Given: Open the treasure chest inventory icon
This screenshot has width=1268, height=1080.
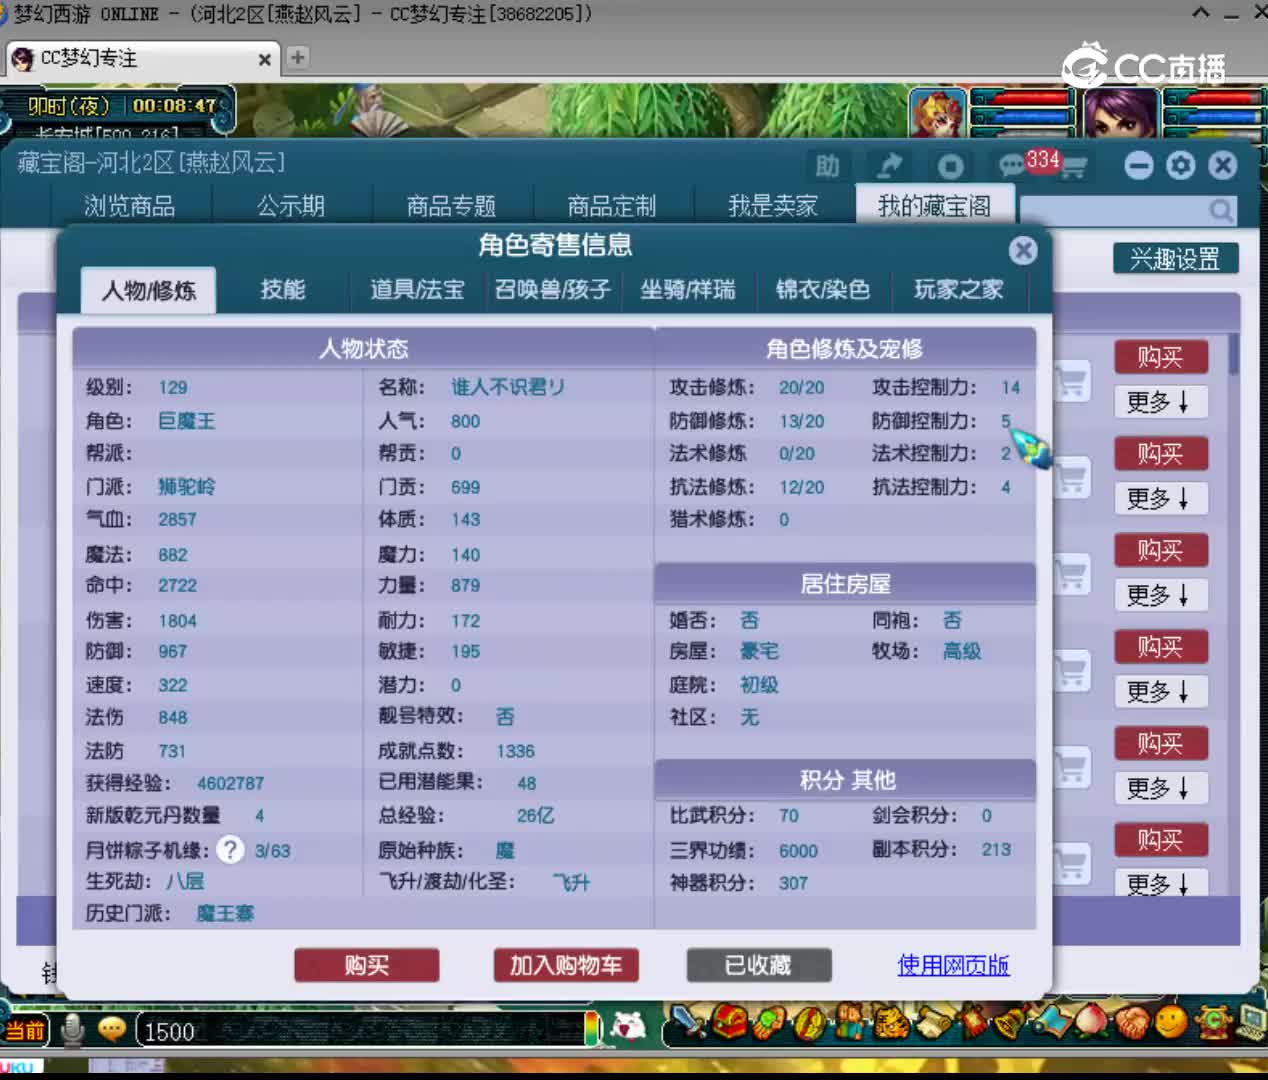Looking at the screenshot, I should (x=729, y=1023).
